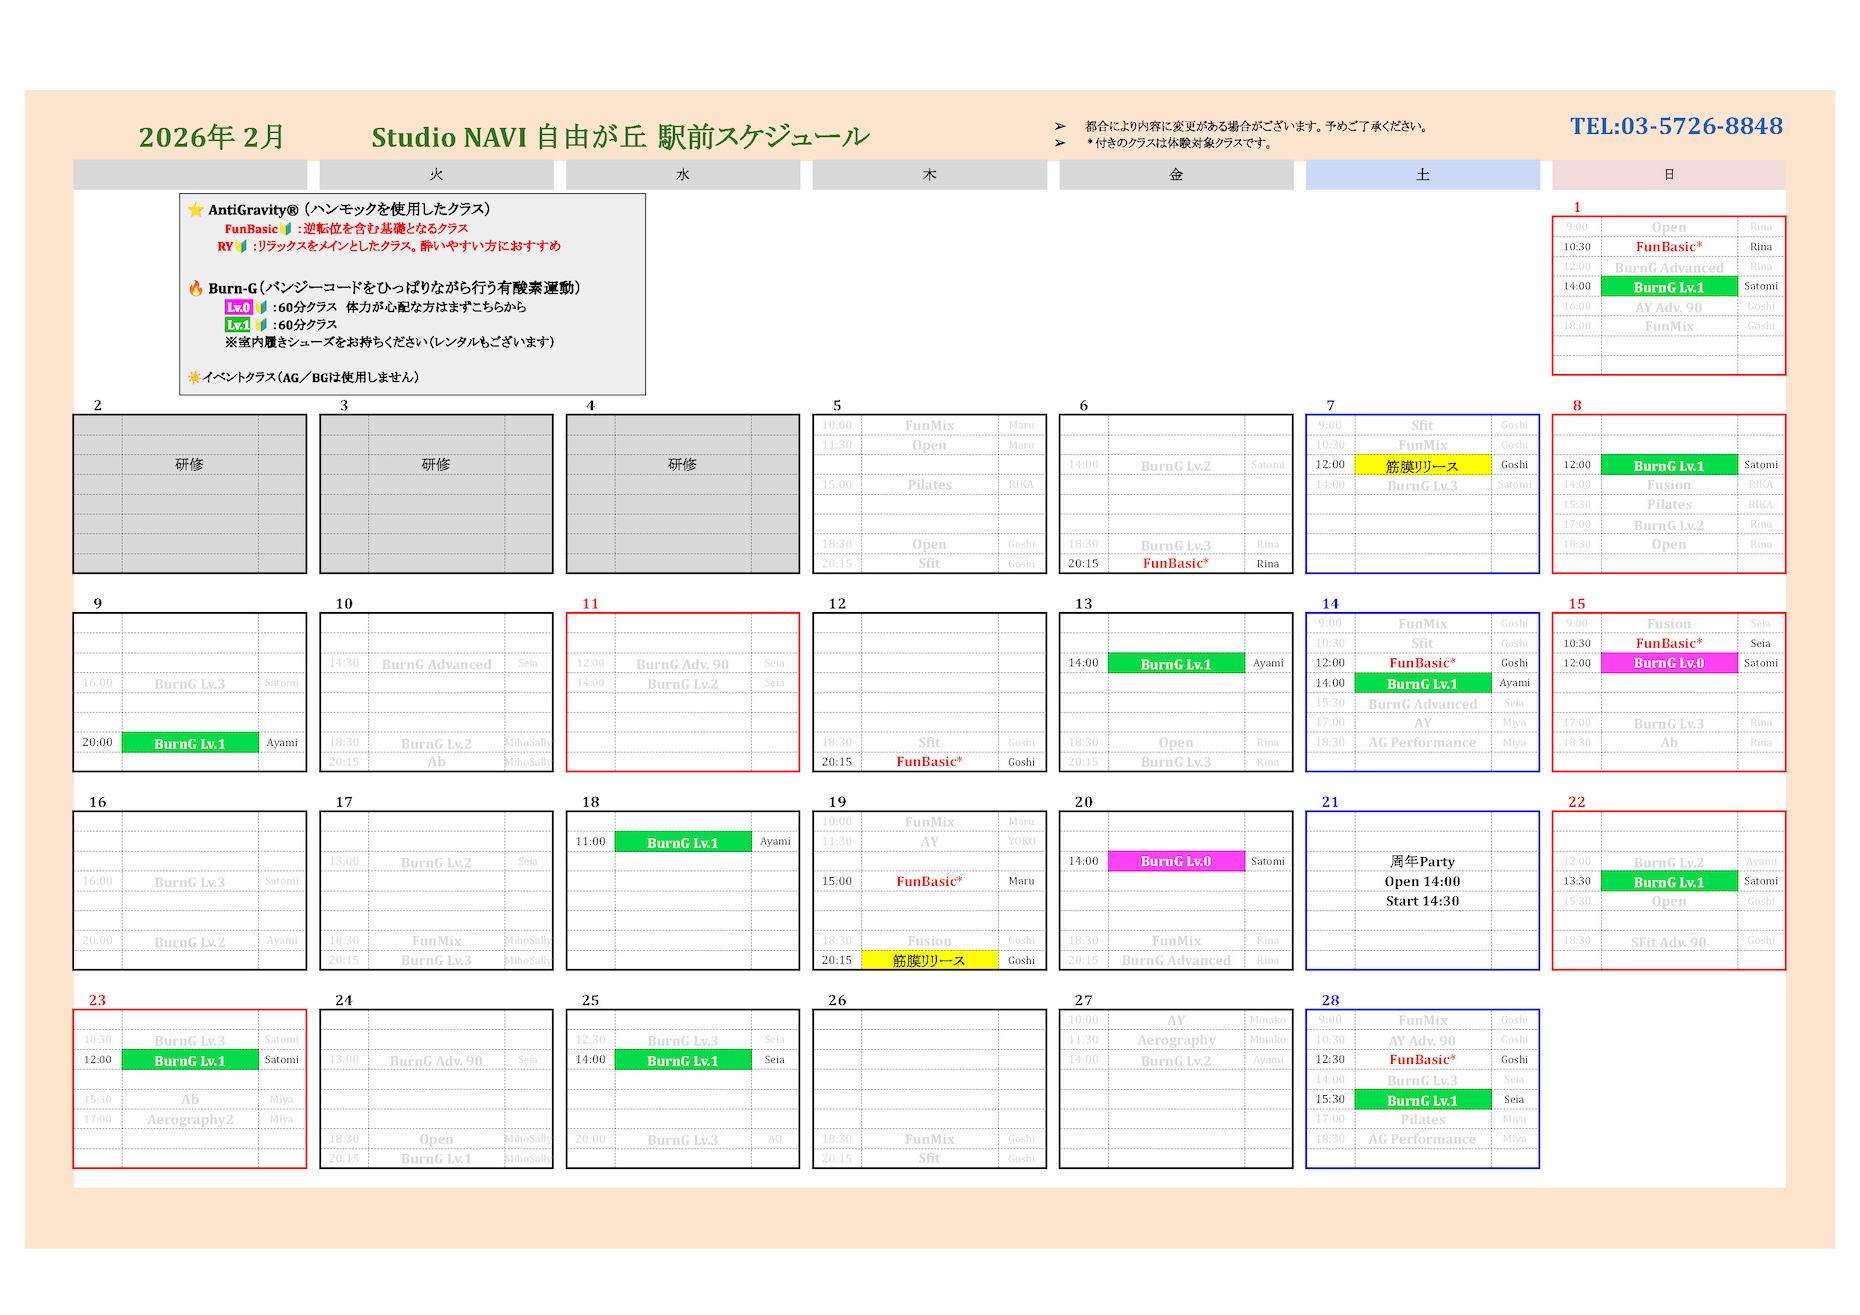Click the Studio NAVI 自由が丘 schedule title
This screenshot has width=1860, height=1315.
pos(620,137)
